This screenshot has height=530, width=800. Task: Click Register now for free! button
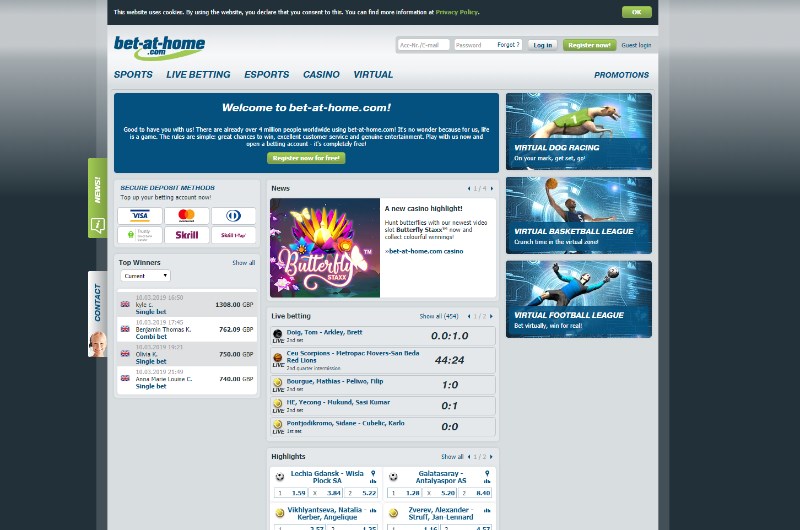[306, 158]
